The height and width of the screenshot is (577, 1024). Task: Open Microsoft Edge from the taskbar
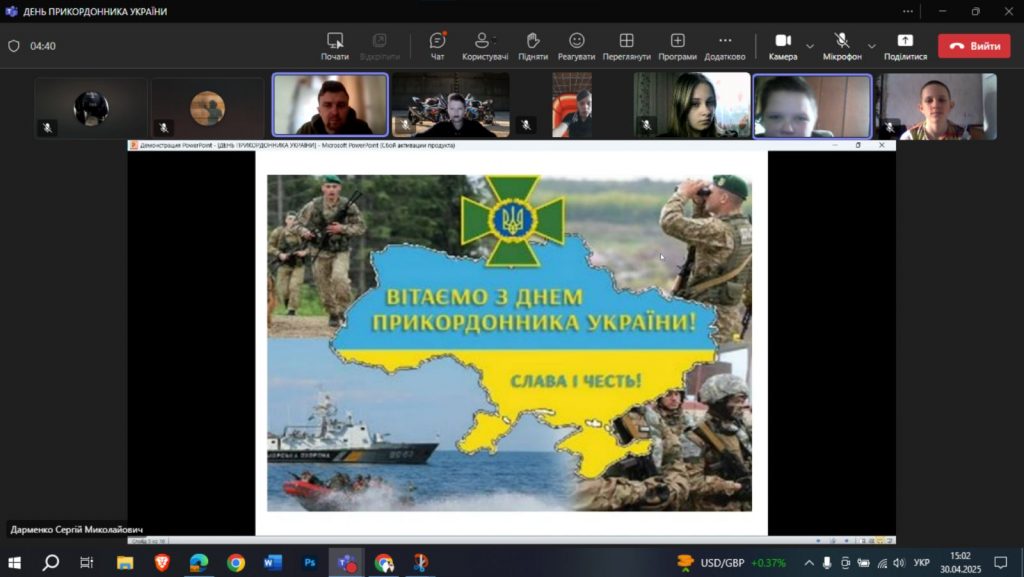(x=199, y=563)
